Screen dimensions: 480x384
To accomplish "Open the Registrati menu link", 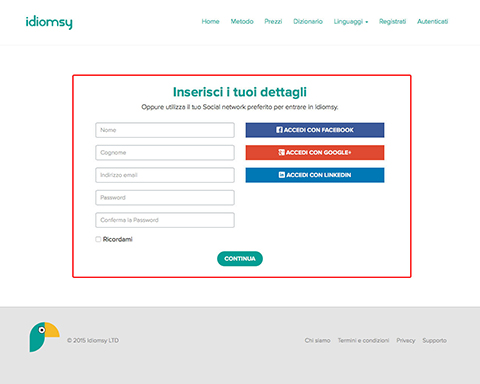I will [x=392, y=22].
